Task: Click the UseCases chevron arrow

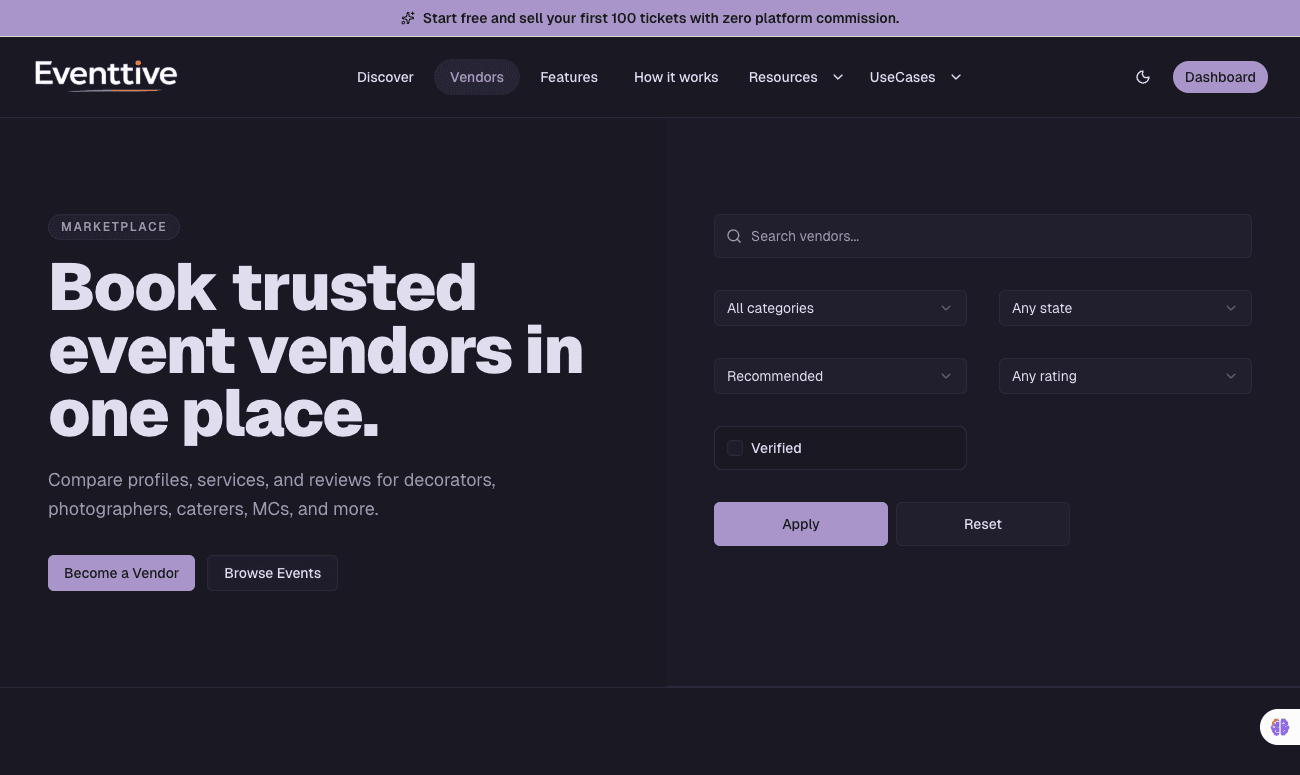Action: 956,77
